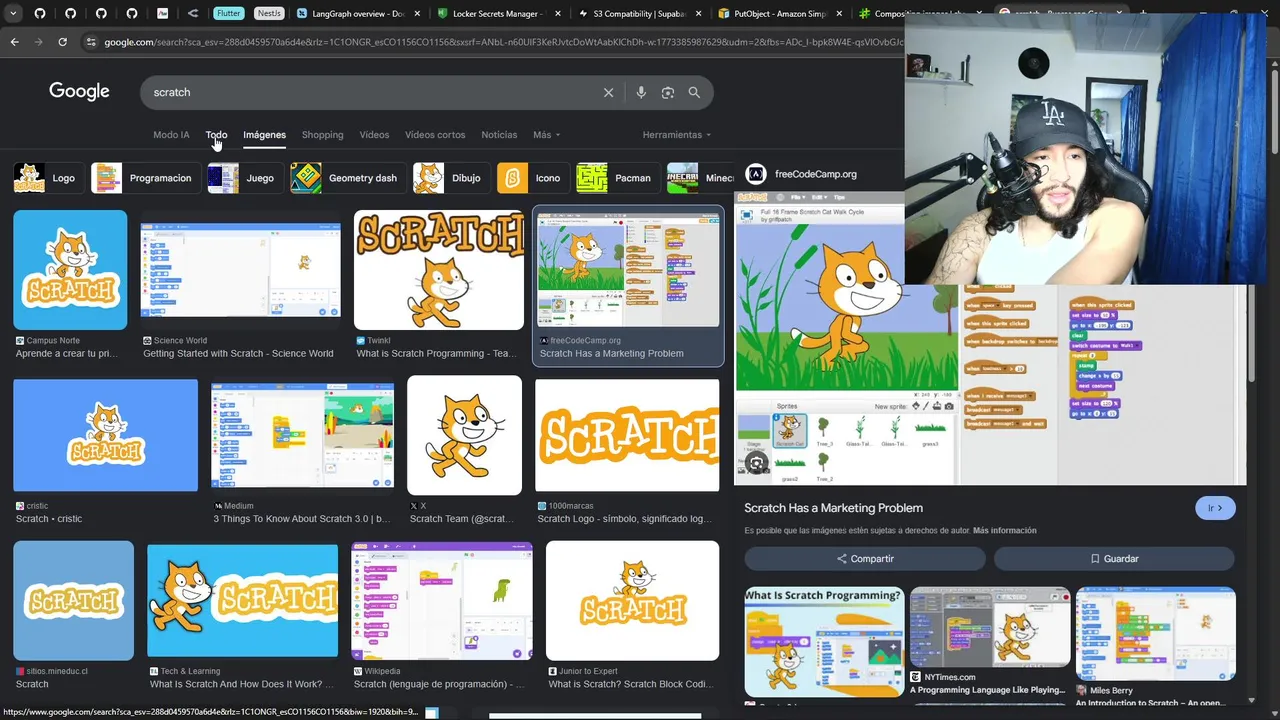Image resolution: width=1280 pixels, height=720 pixels.
Task: Open Science World Getting Started thumbnail
Action: point(240,270)
